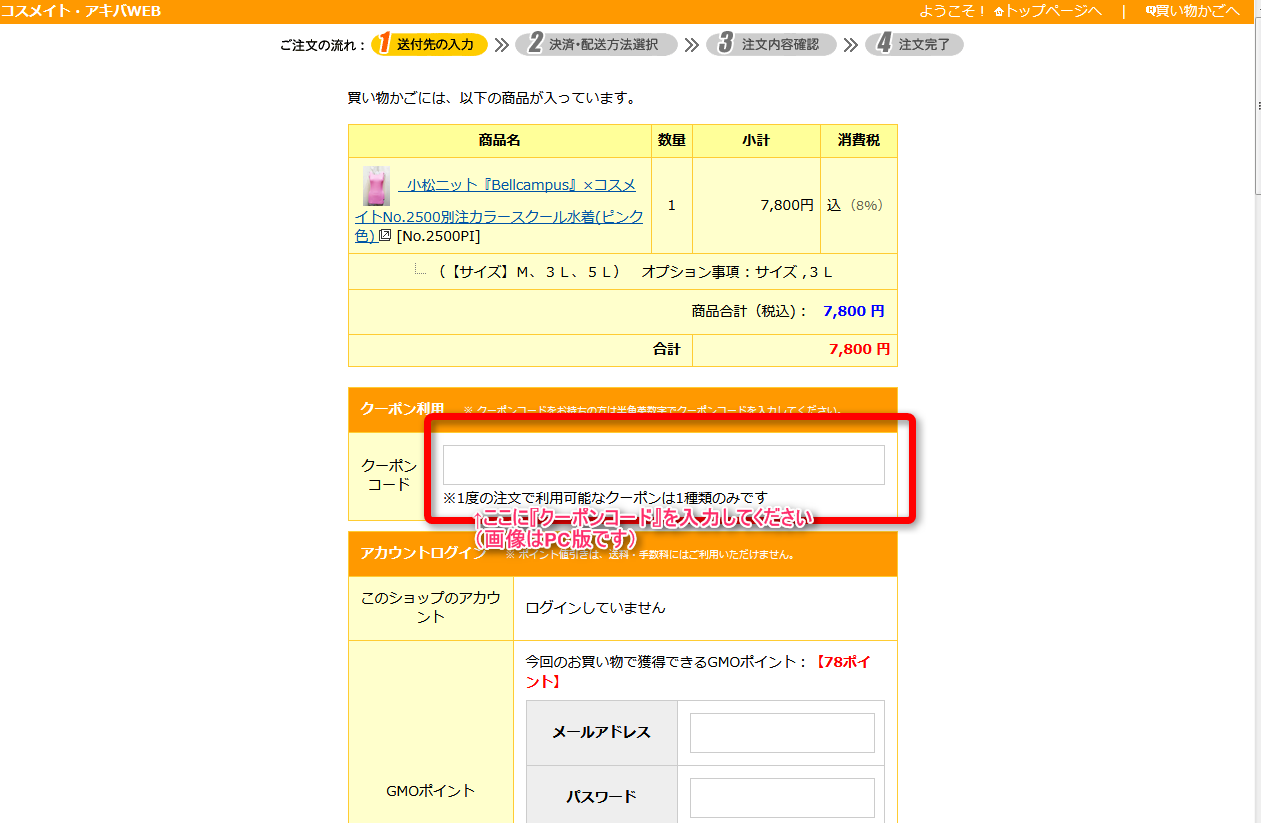
Task: Click into the メールアドレス field
Action: 781,733
